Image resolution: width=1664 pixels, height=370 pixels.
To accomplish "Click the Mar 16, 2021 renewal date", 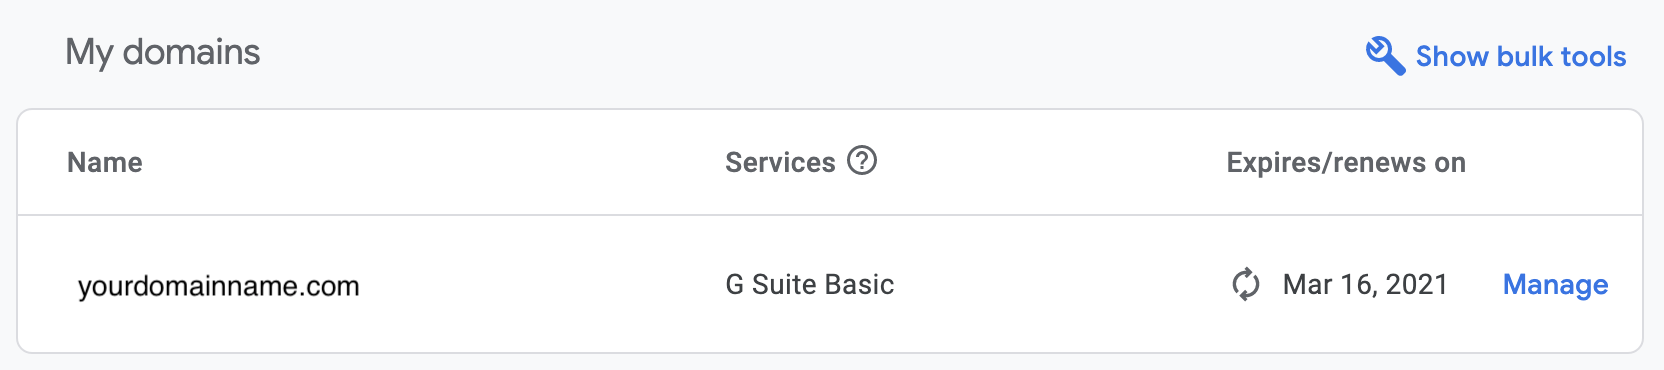I will [x=1366, y=284].
